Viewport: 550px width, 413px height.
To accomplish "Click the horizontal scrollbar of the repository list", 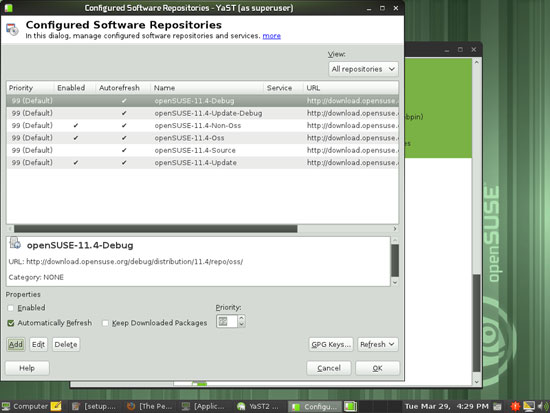I will click(x=156, y=229).
